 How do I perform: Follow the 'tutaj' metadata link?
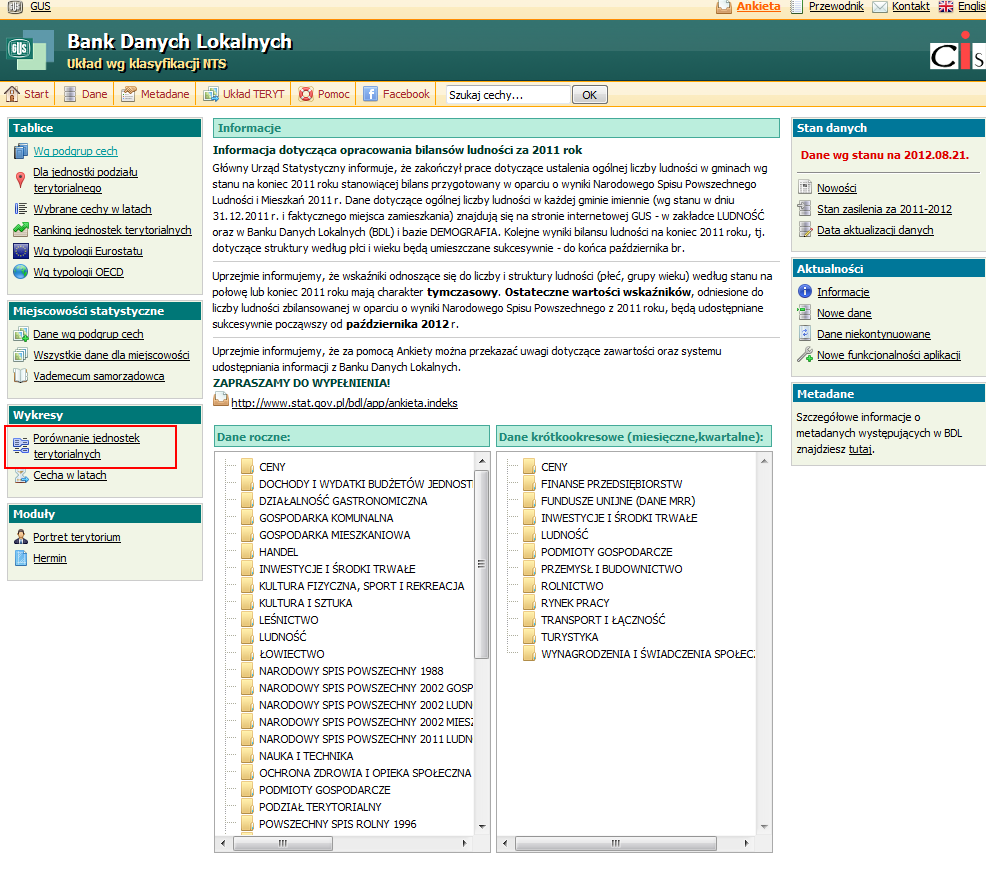coord(860,449)
